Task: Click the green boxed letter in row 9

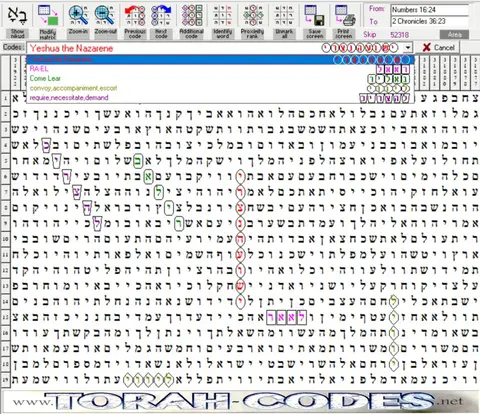Action: point(179,224)
